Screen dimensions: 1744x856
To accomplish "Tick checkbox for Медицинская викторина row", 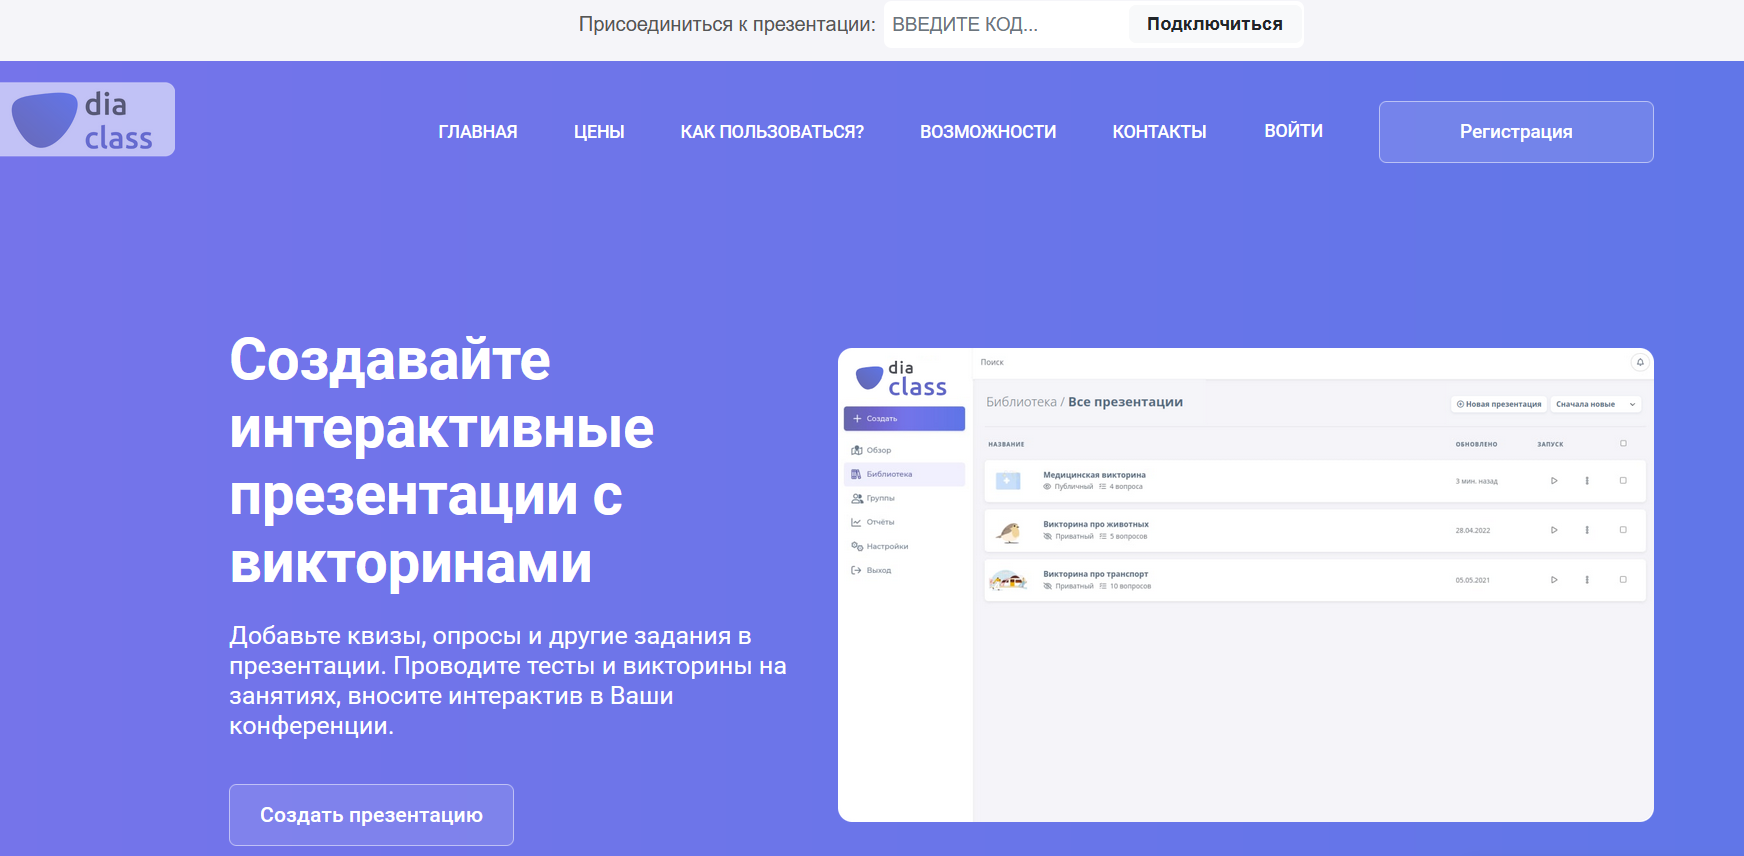I will click(x=1623, y=481).
